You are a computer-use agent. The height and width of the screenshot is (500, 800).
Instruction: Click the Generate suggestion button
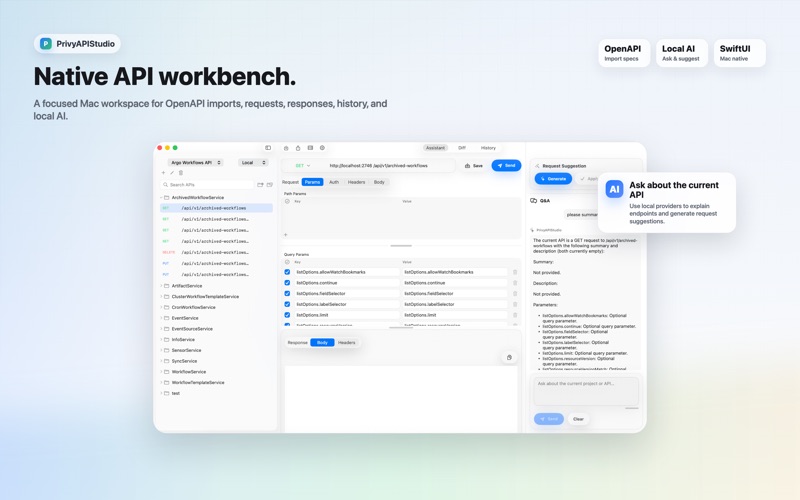553,179
